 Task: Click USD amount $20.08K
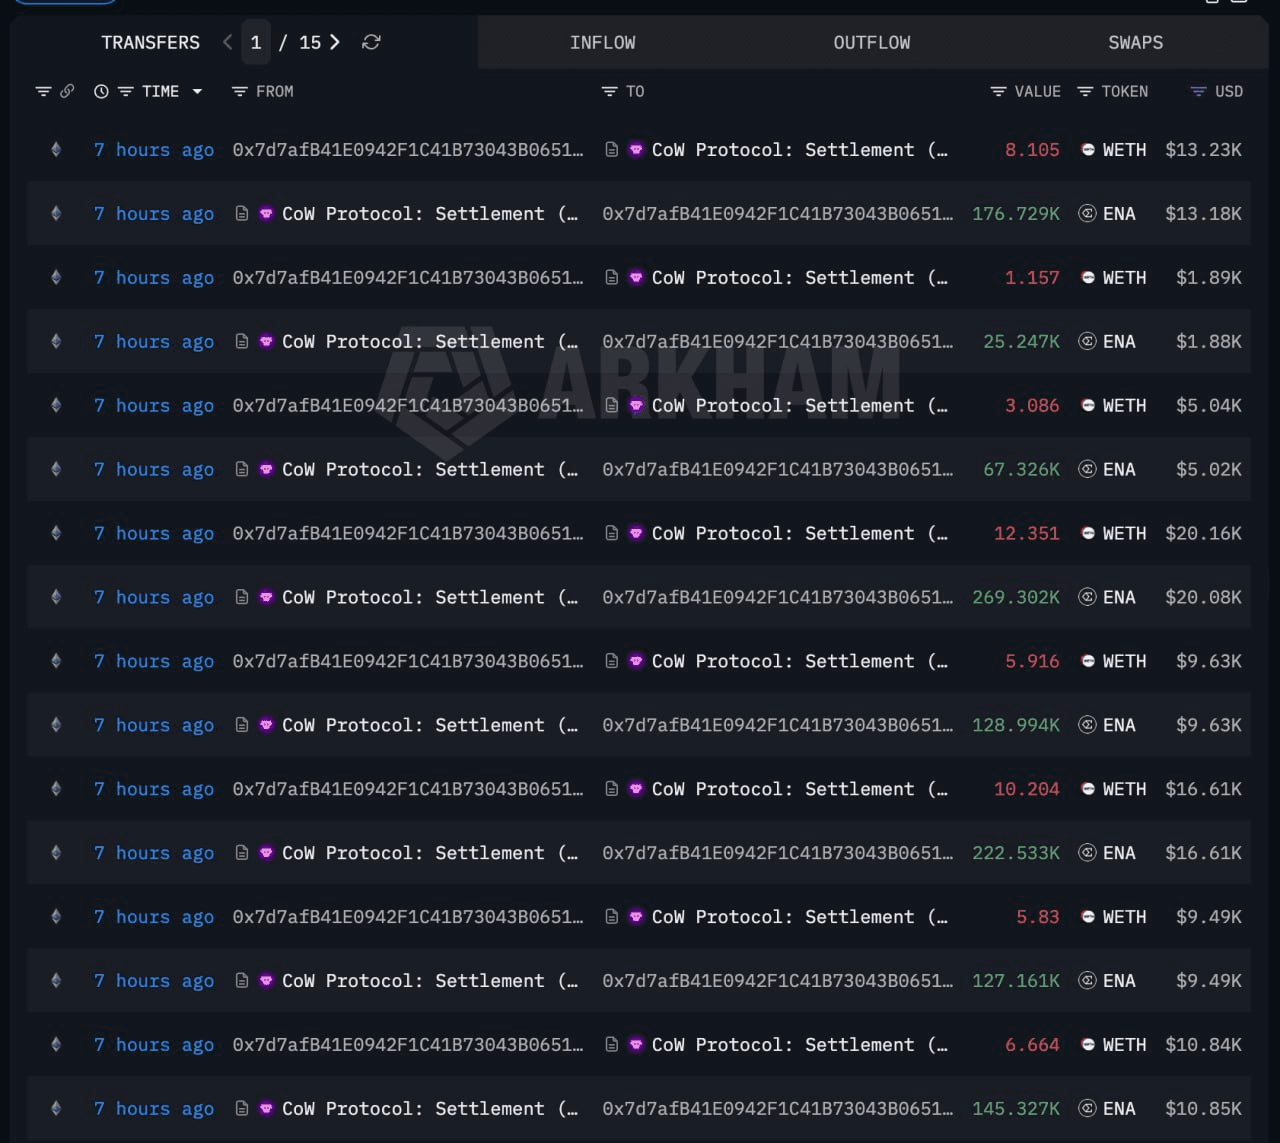point(1203,597)
